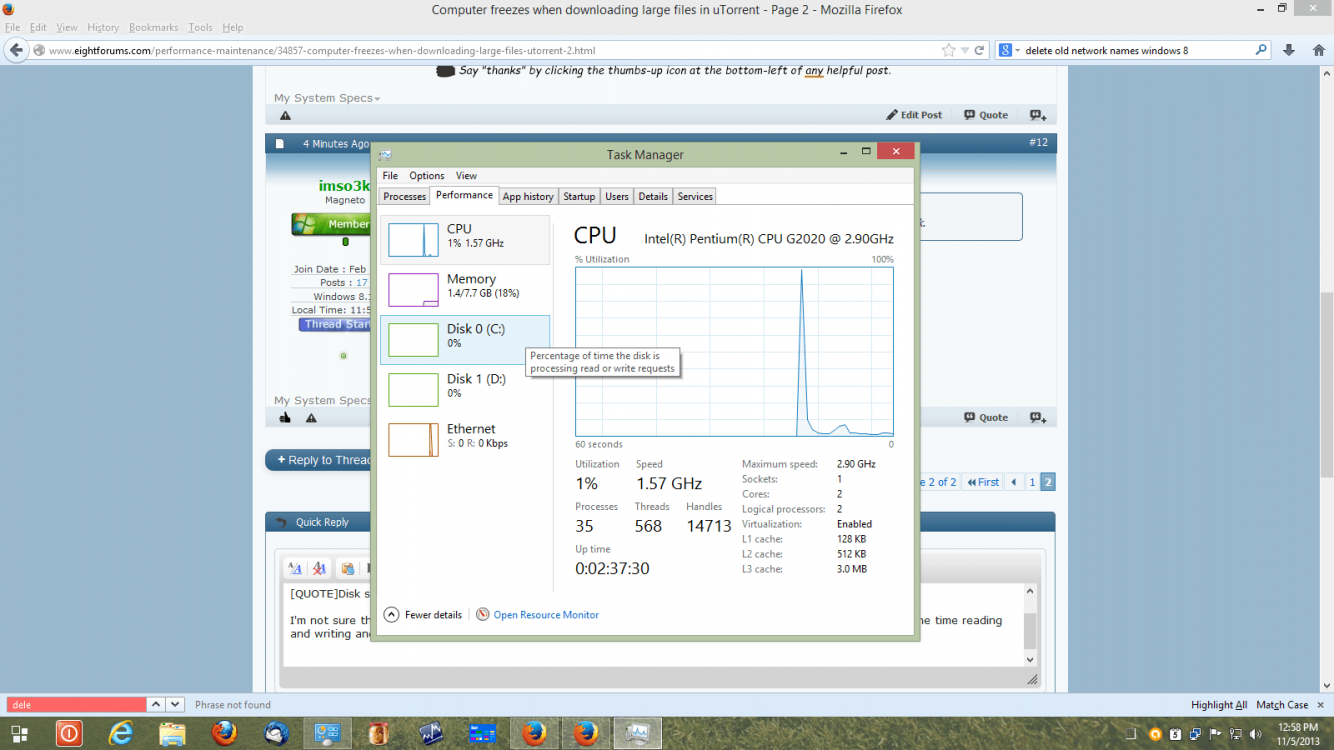
Task: Open Internet Explorer from the taskbar
Action: pos(121,733)
